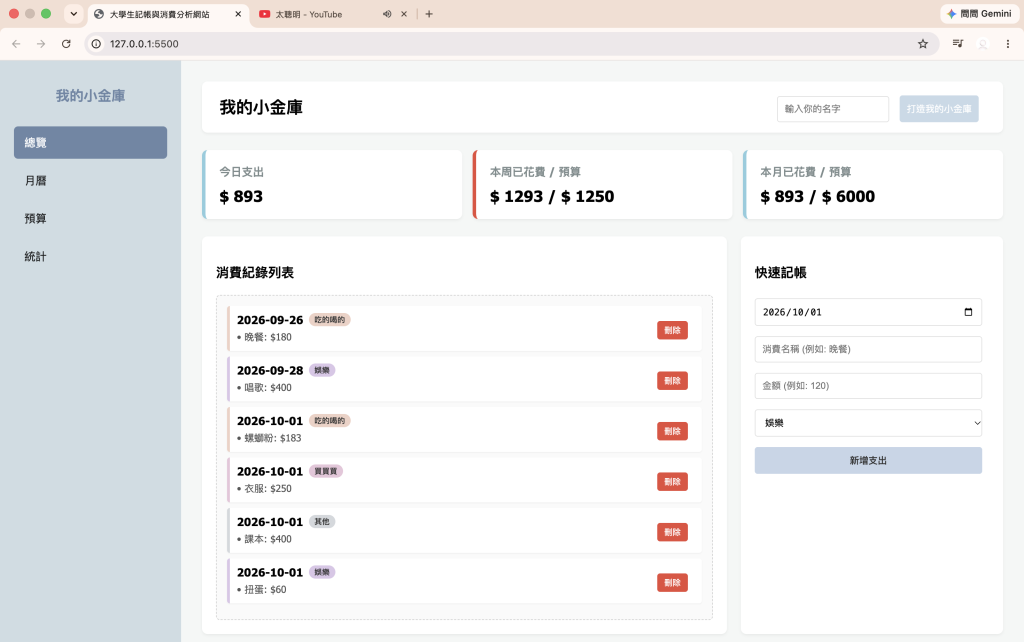Click the 新增支出 button
Viewport: 1024px width, 642px height.
pyautogui.click(x=868, y=460)
